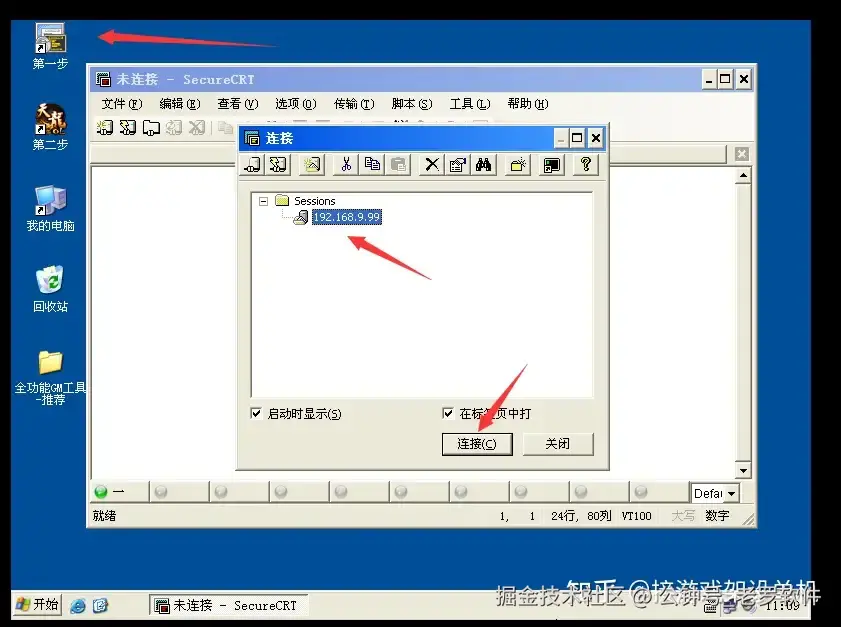The image size is (841, 627).
Task: Open the Default button bar dropdown
Action: click(732, 493)
